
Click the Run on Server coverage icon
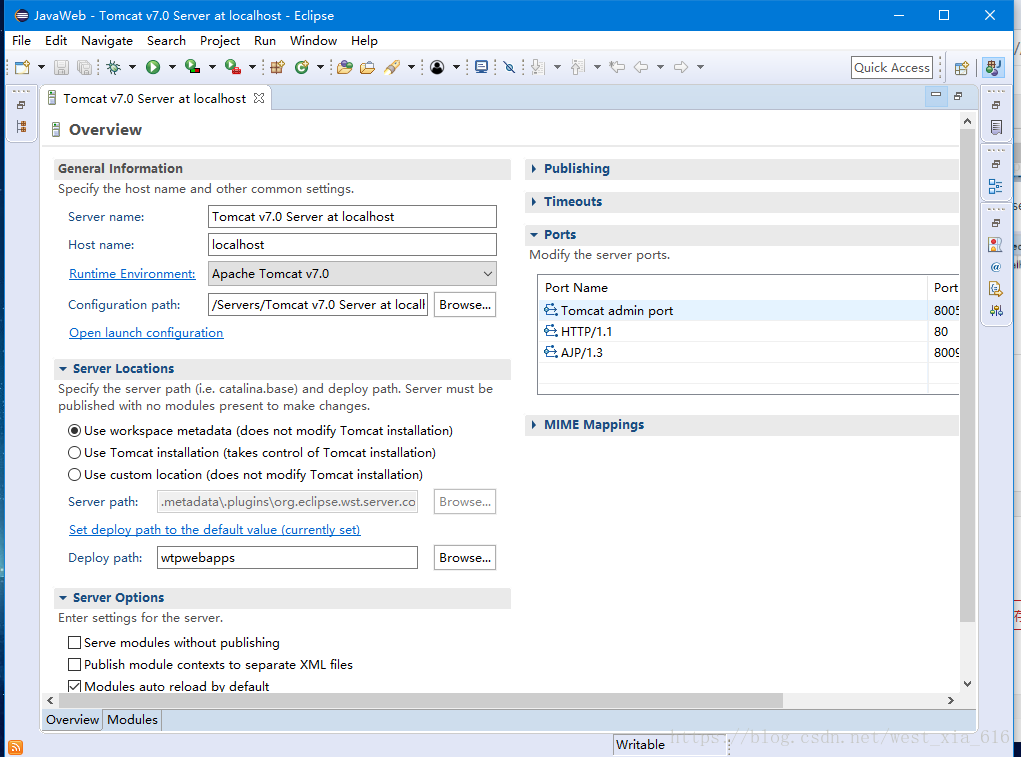192,67
